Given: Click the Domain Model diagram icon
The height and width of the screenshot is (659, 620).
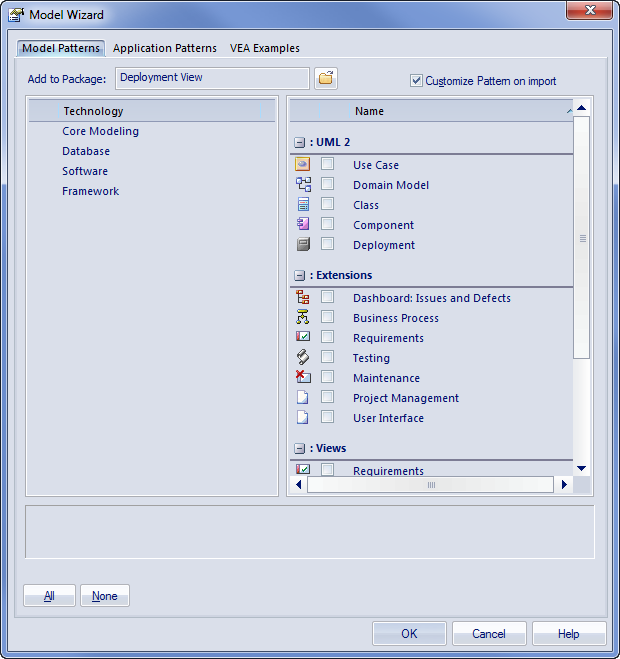Looking at the screenshot, I should pos(303,185).
